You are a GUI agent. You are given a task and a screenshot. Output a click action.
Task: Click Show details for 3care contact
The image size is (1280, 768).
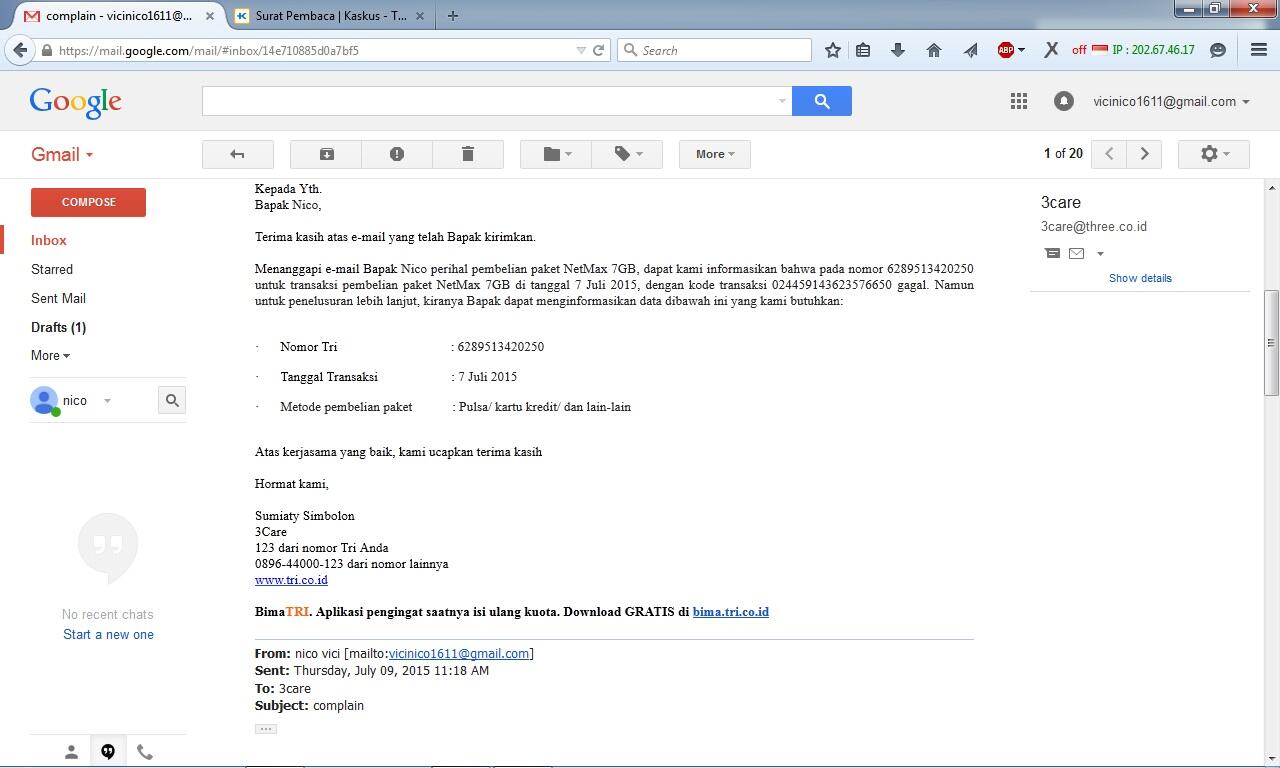coord(1140,278)
